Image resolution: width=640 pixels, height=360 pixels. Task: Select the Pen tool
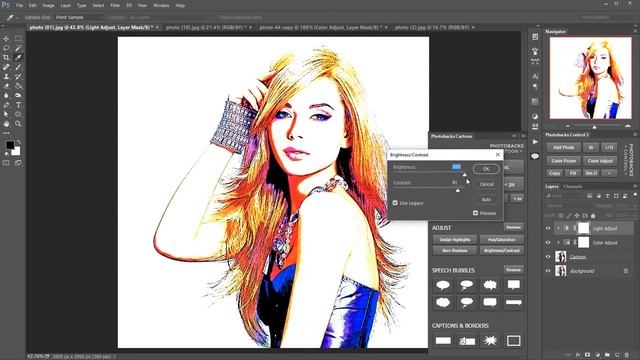tap(6, 105)
